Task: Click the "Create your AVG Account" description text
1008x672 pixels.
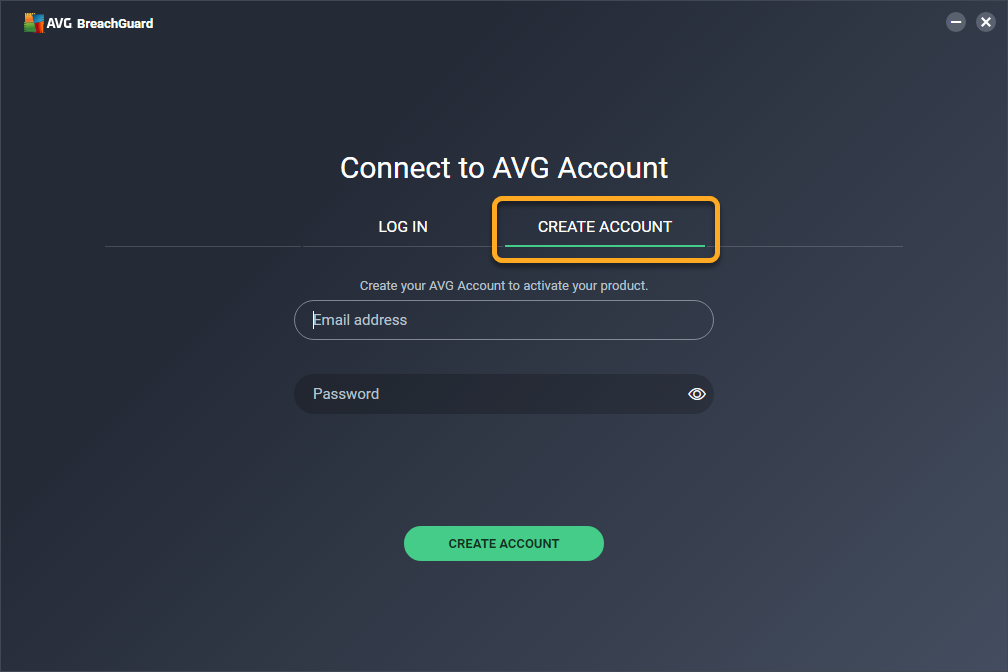Action: tap(503, 286)
